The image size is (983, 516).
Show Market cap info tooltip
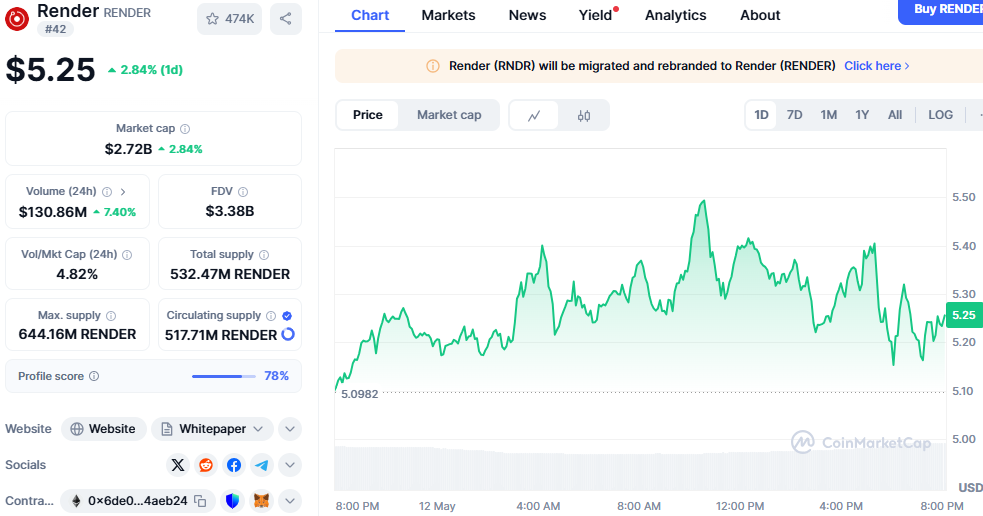pos(185,129)
